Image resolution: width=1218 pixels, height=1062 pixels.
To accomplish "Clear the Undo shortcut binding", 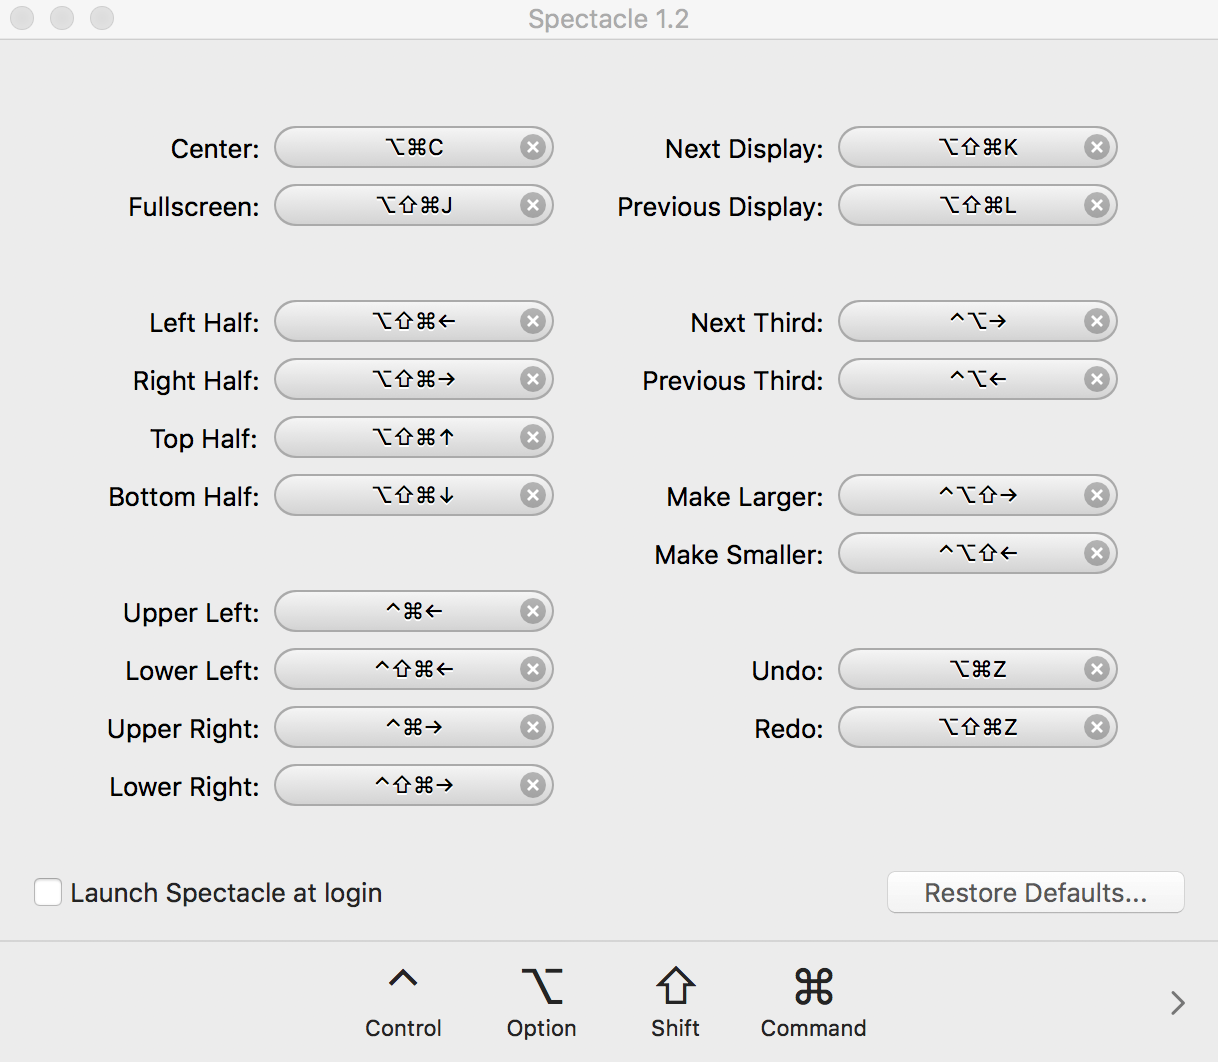I will (1097, 670).
